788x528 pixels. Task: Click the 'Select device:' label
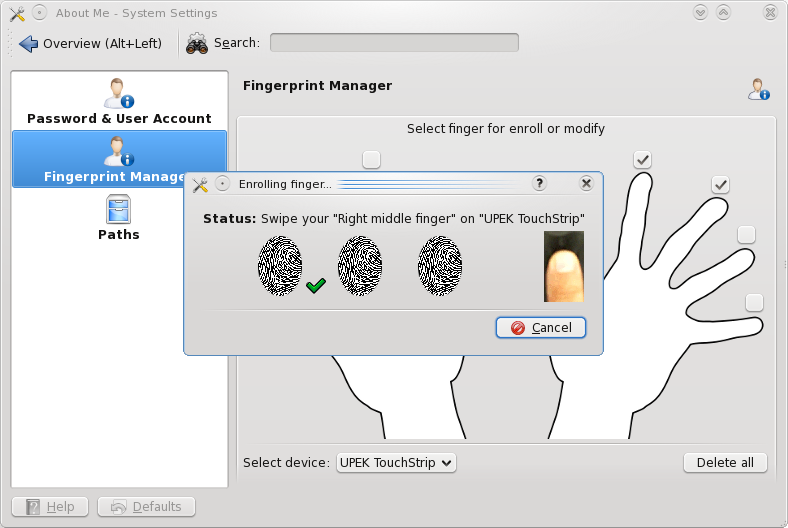(286, 463)
